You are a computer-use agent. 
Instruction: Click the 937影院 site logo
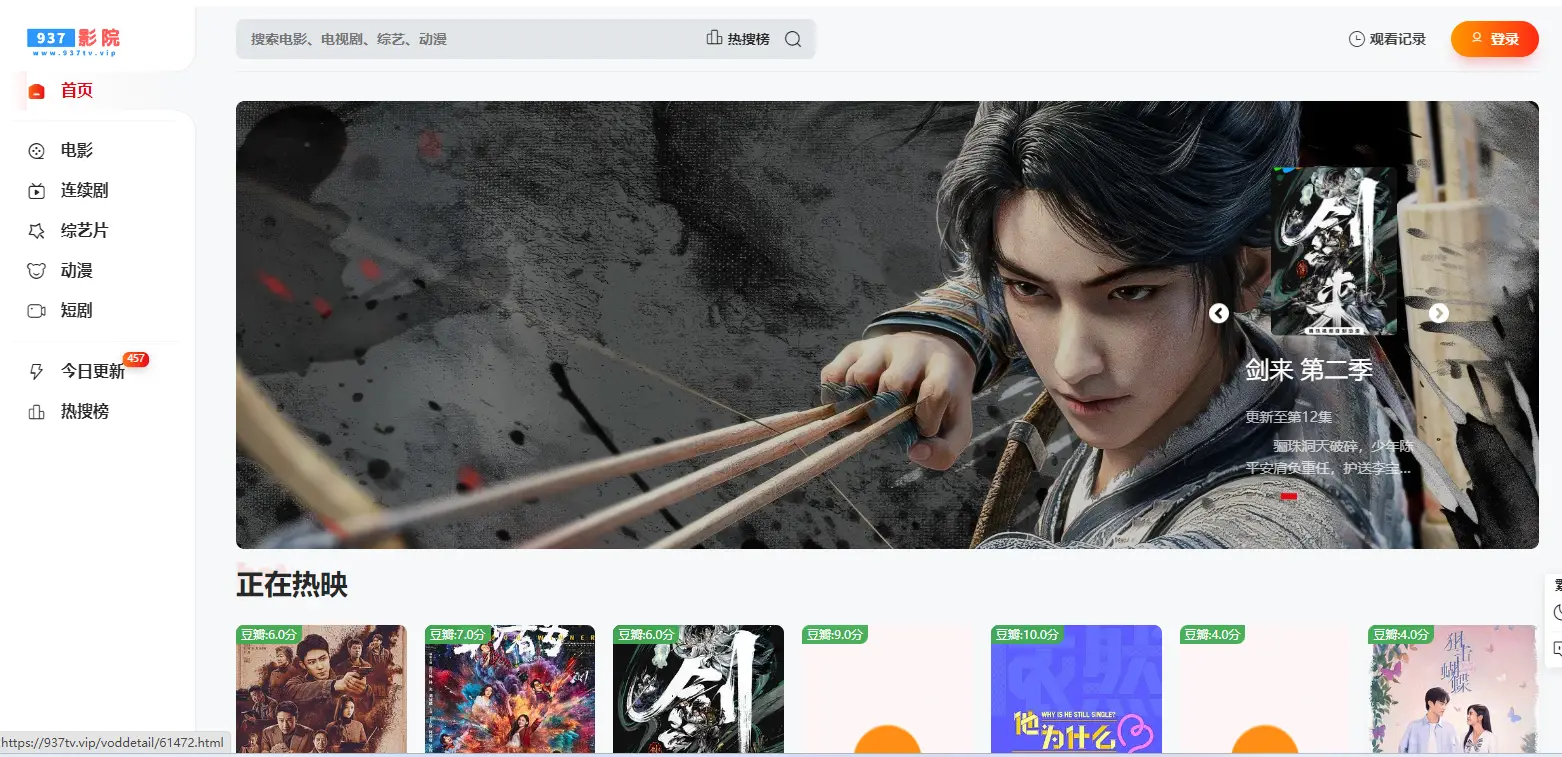coord(74,41)
